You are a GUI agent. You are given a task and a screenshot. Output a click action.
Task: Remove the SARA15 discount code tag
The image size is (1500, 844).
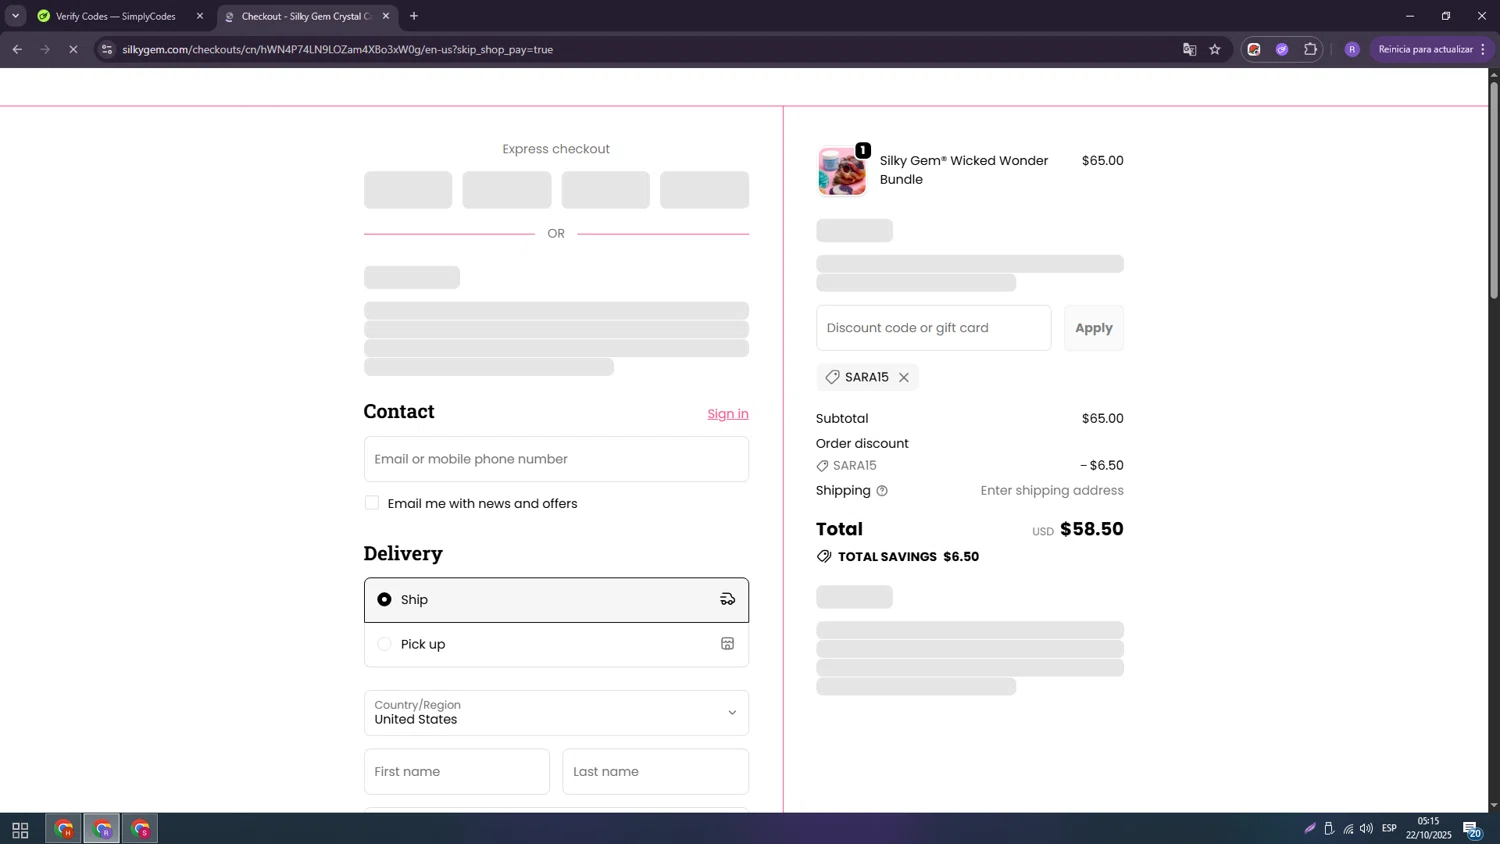coord(903,377)
